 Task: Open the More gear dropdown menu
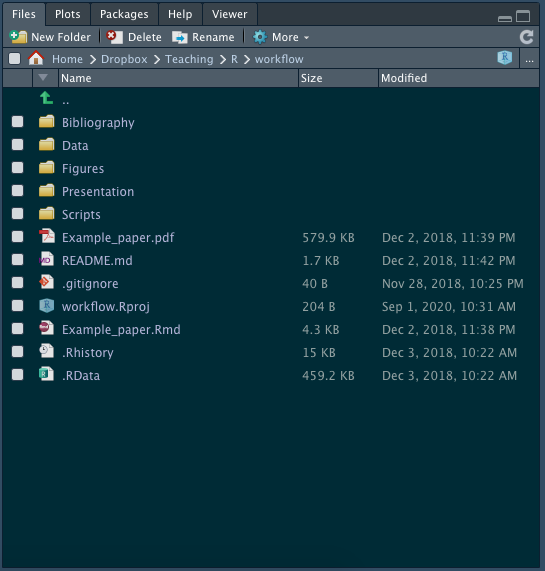pos(281,37)
